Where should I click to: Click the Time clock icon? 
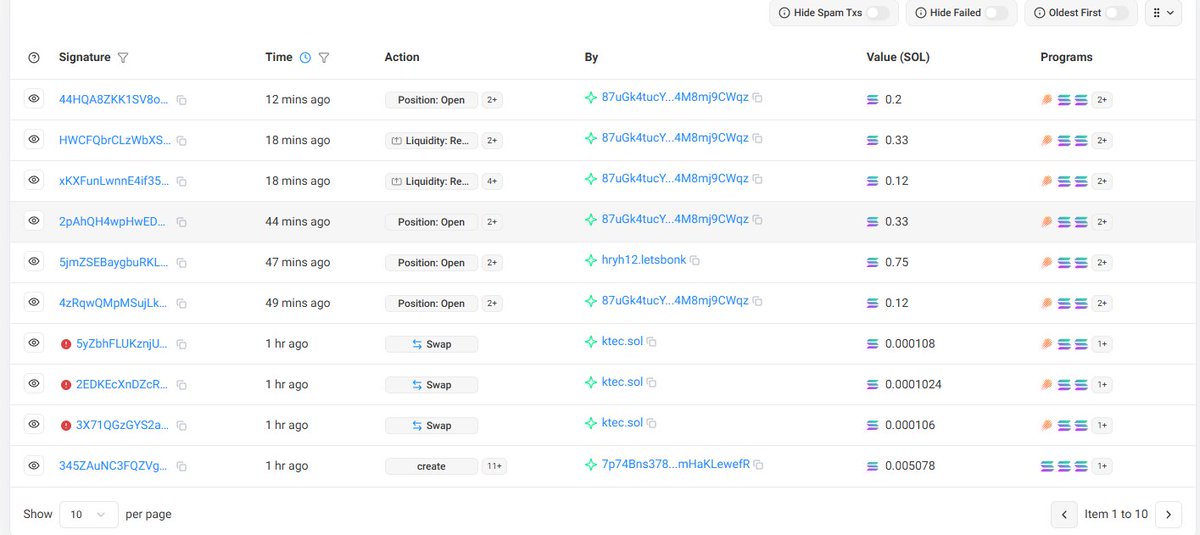pyautogui.click(x=305, y=58)
